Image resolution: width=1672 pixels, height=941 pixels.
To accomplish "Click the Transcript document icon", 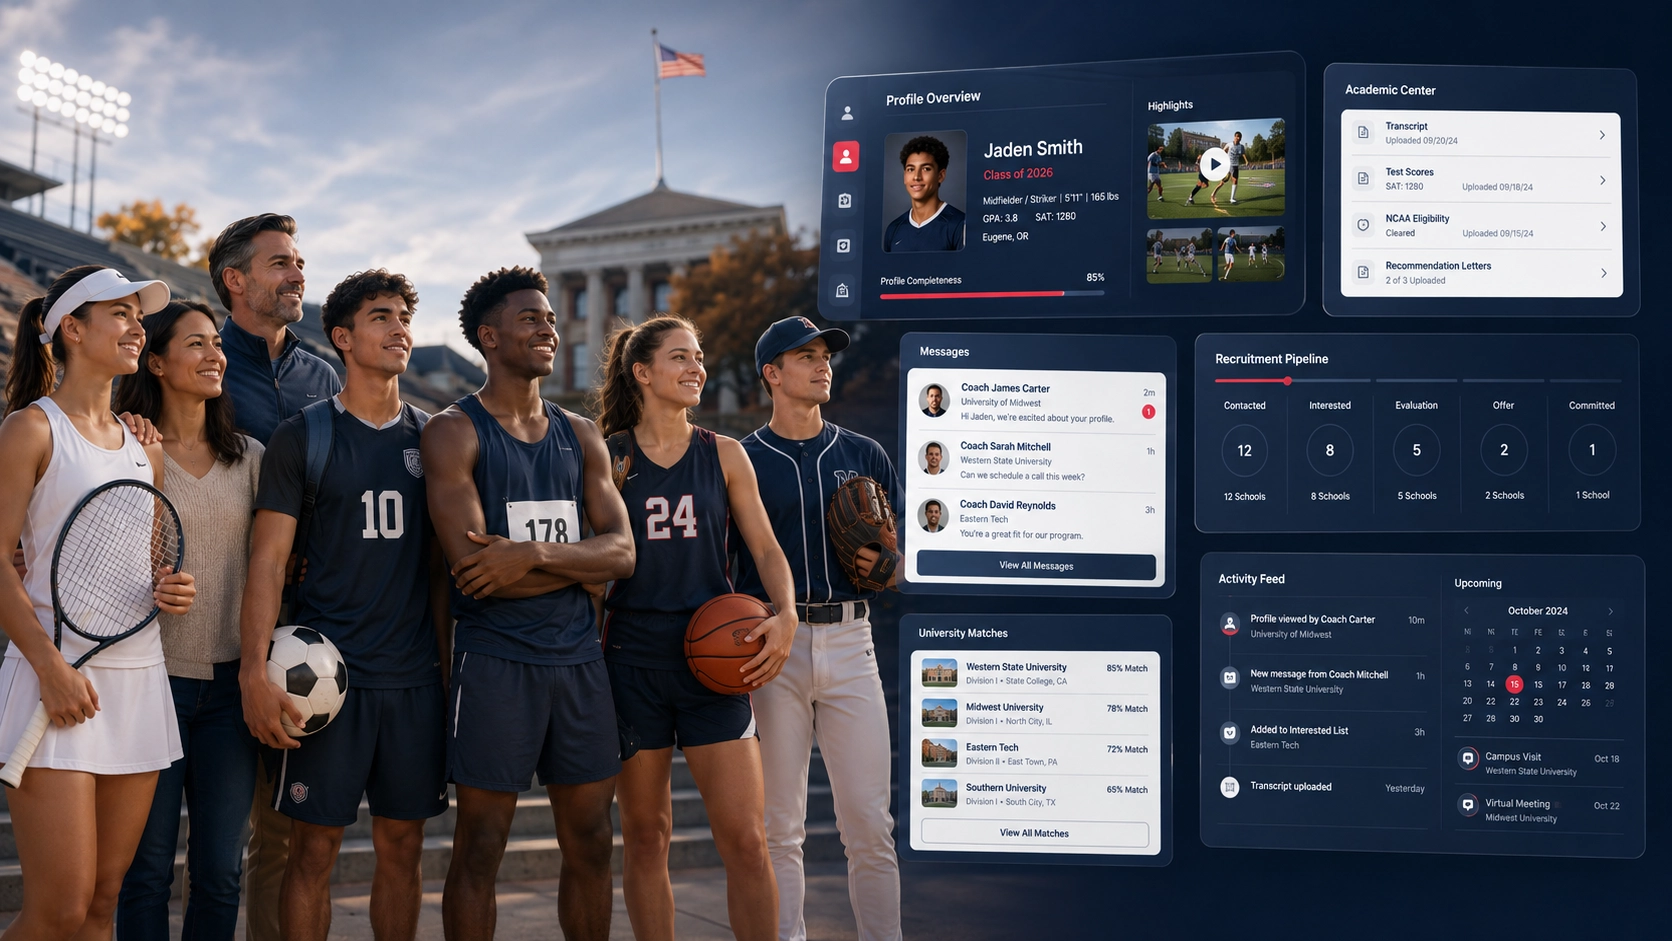I will click(x=1363, y=132).
